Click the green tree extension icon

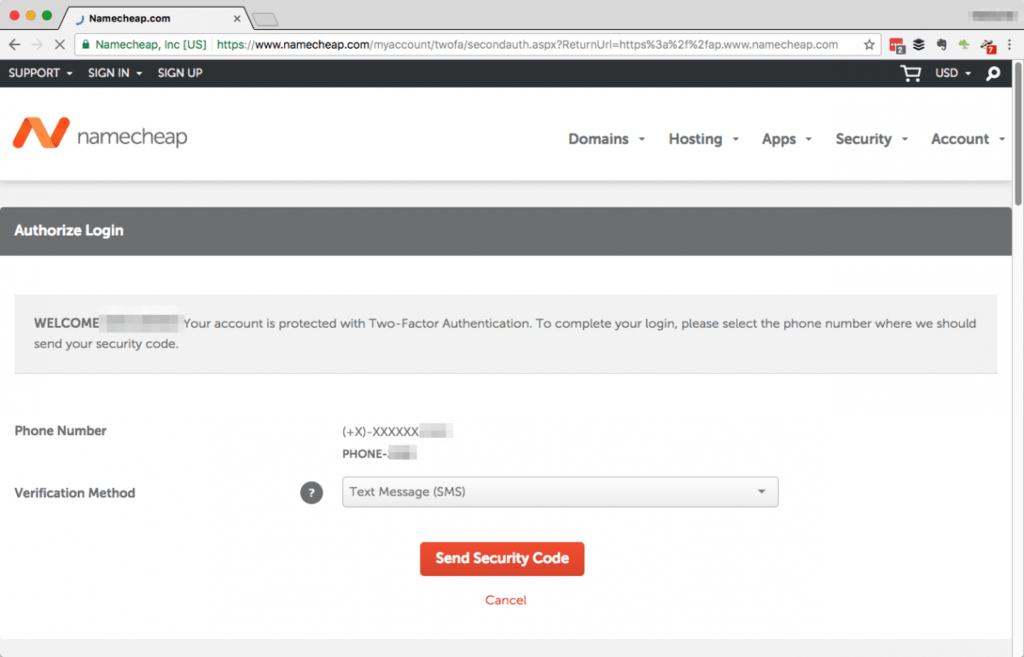click(963, 44)
